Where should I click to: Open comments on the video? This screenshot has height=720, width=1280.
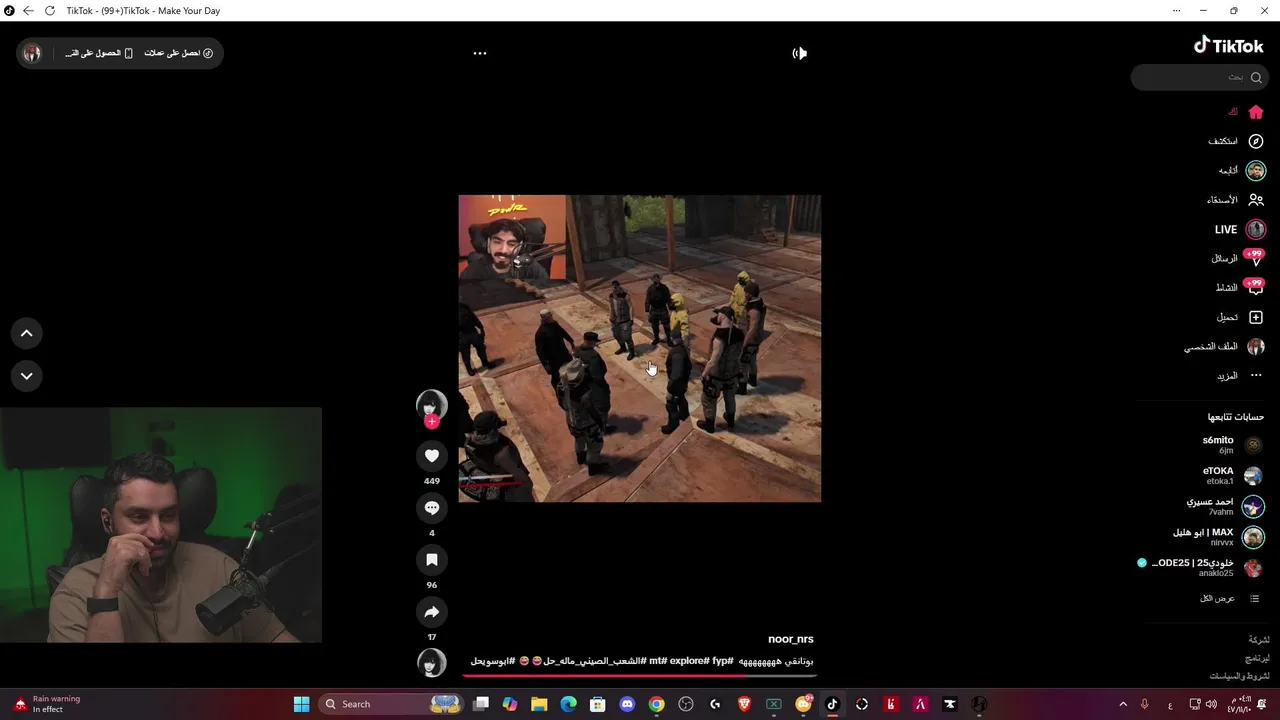(432, 508)
